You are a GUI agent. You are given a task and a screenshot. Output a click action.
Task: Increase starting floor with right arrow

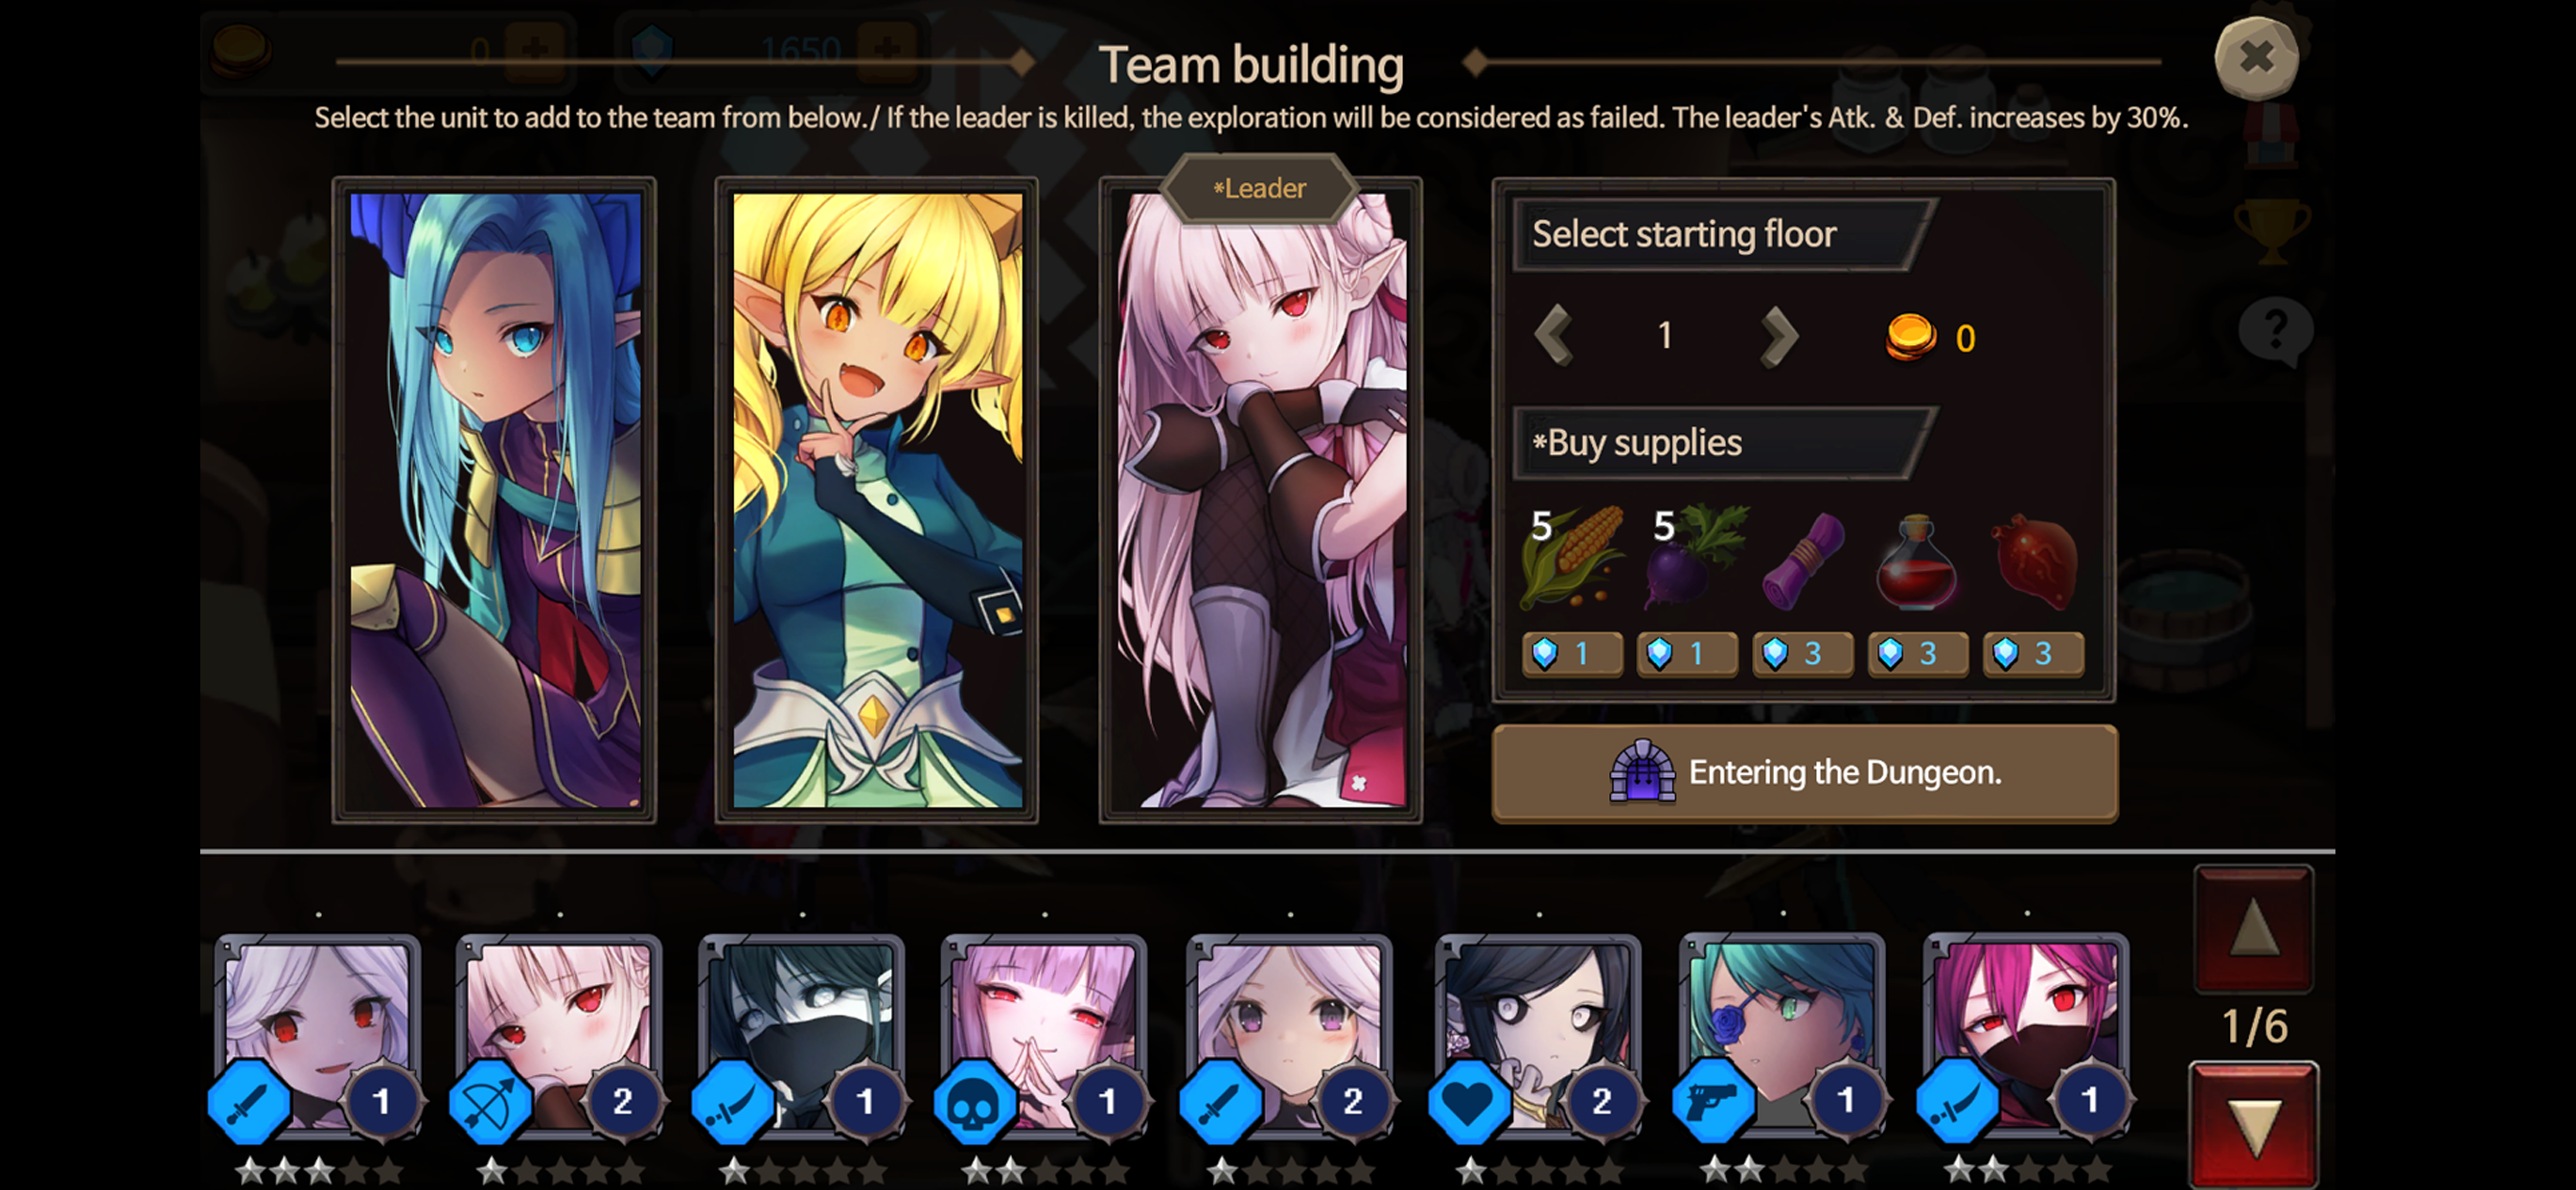[1779, 337]
